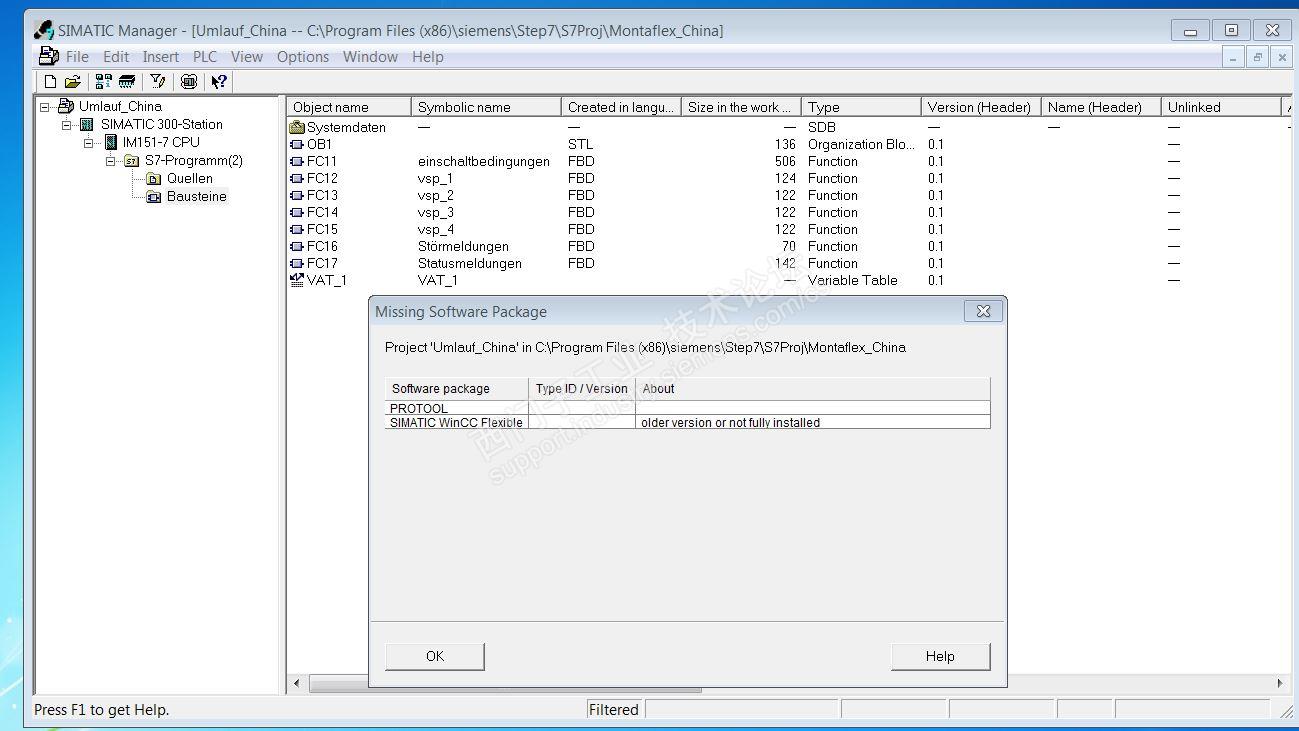Click the STL language cell for OB1

point(580,144)
